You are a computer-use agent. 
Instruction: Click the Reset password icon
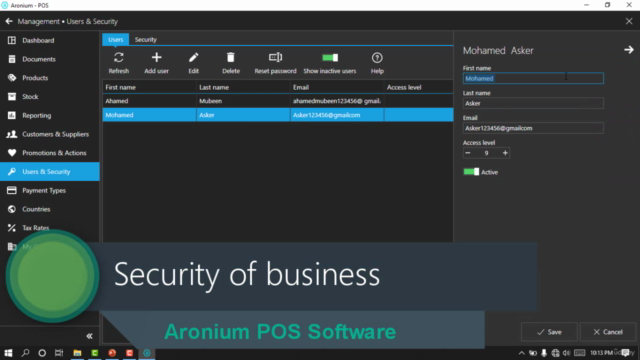point(276,58)
